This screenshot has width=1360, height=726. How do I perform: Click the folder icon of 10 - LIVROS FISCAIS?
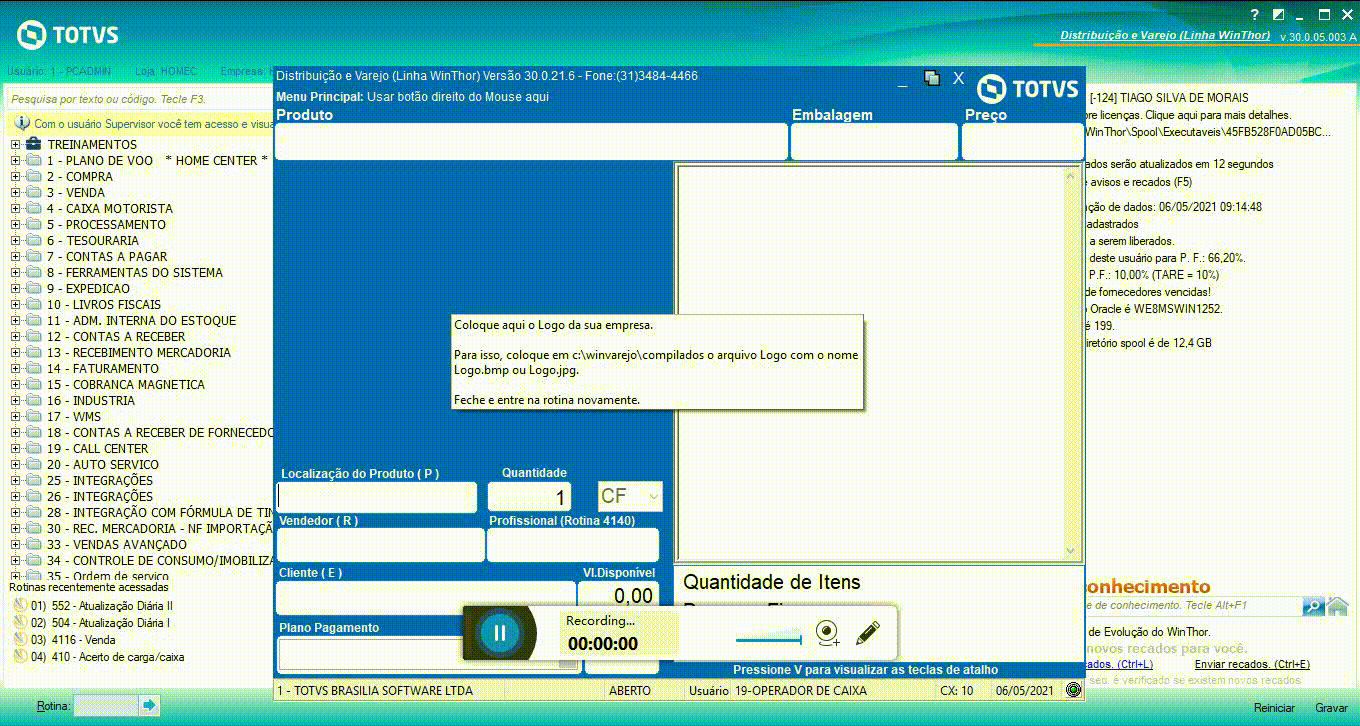[x=33, y=305]
